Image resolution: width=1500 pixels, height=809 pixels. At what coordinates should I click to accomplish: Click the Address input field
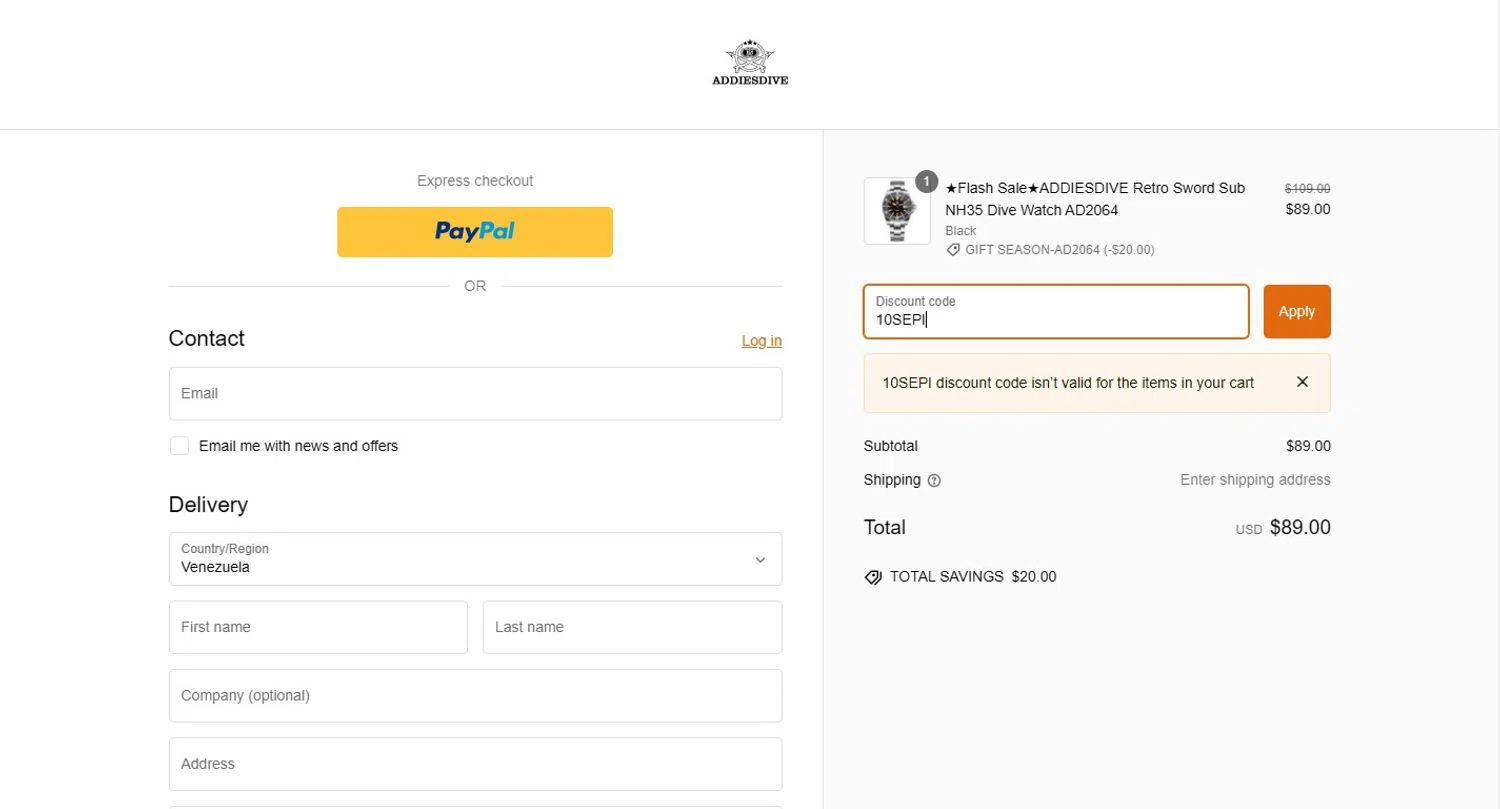click(x=475, y=764)
